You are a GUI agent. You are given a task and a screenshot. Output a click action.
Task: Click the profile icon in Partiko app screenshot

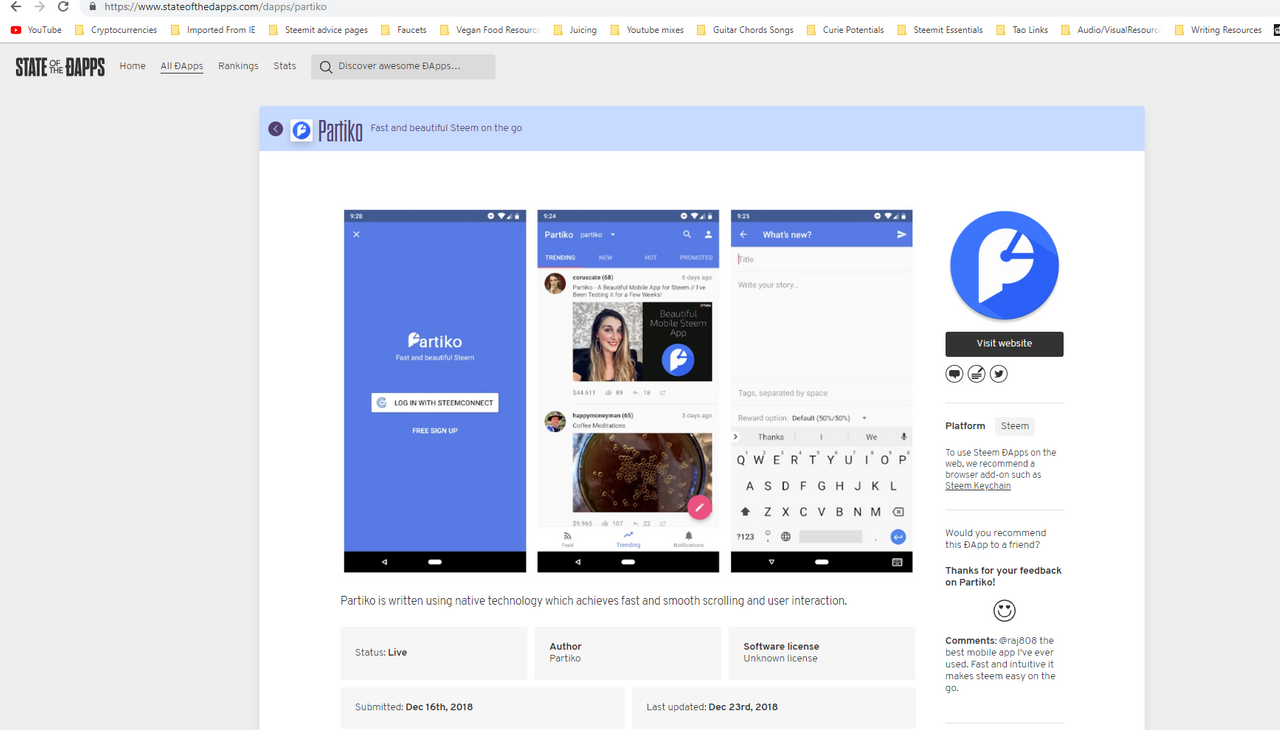[x=708, y=234]
